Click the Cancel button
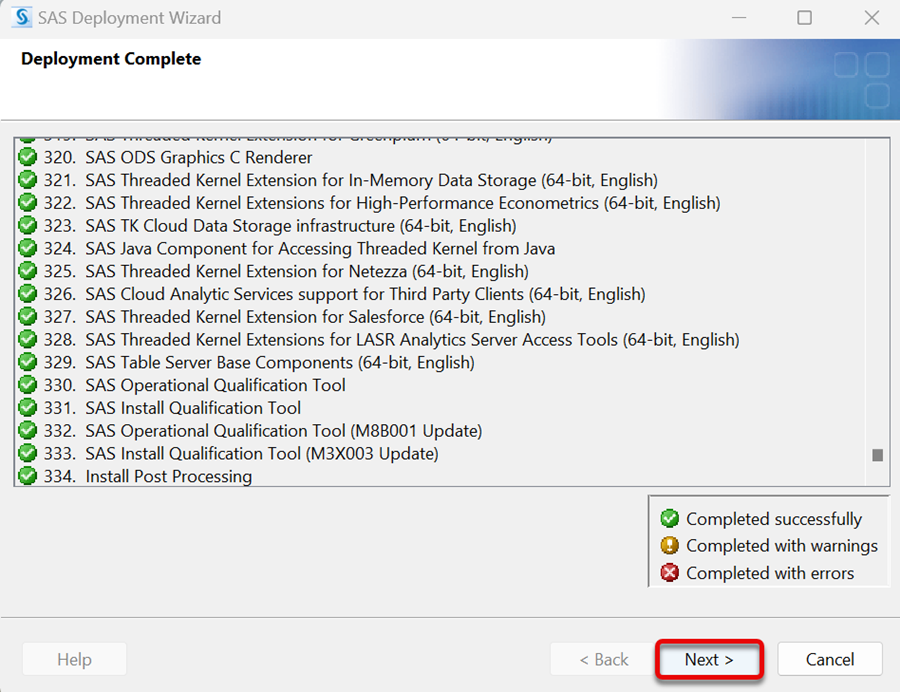This screenshot has width=900, height=692. 829,659
